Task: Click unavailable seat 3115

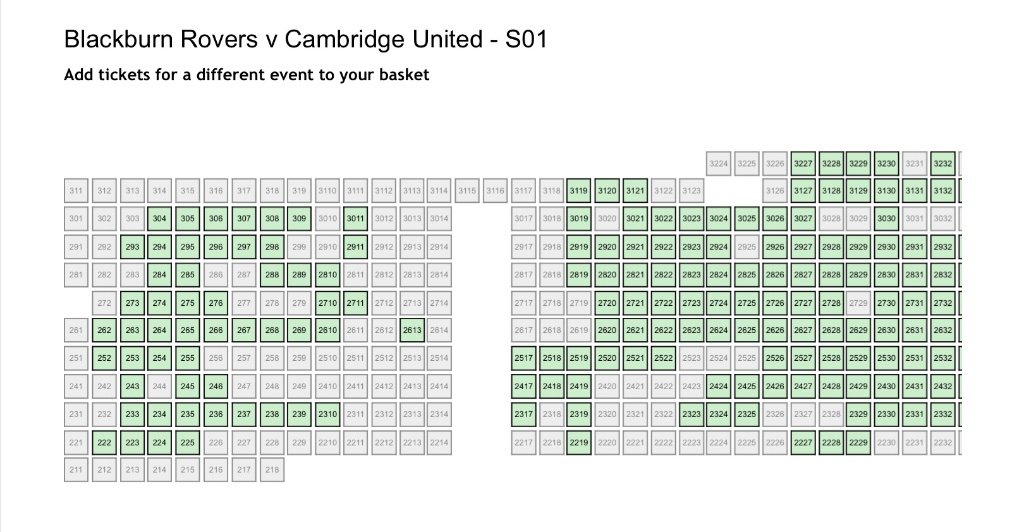Action: (467, 191)
